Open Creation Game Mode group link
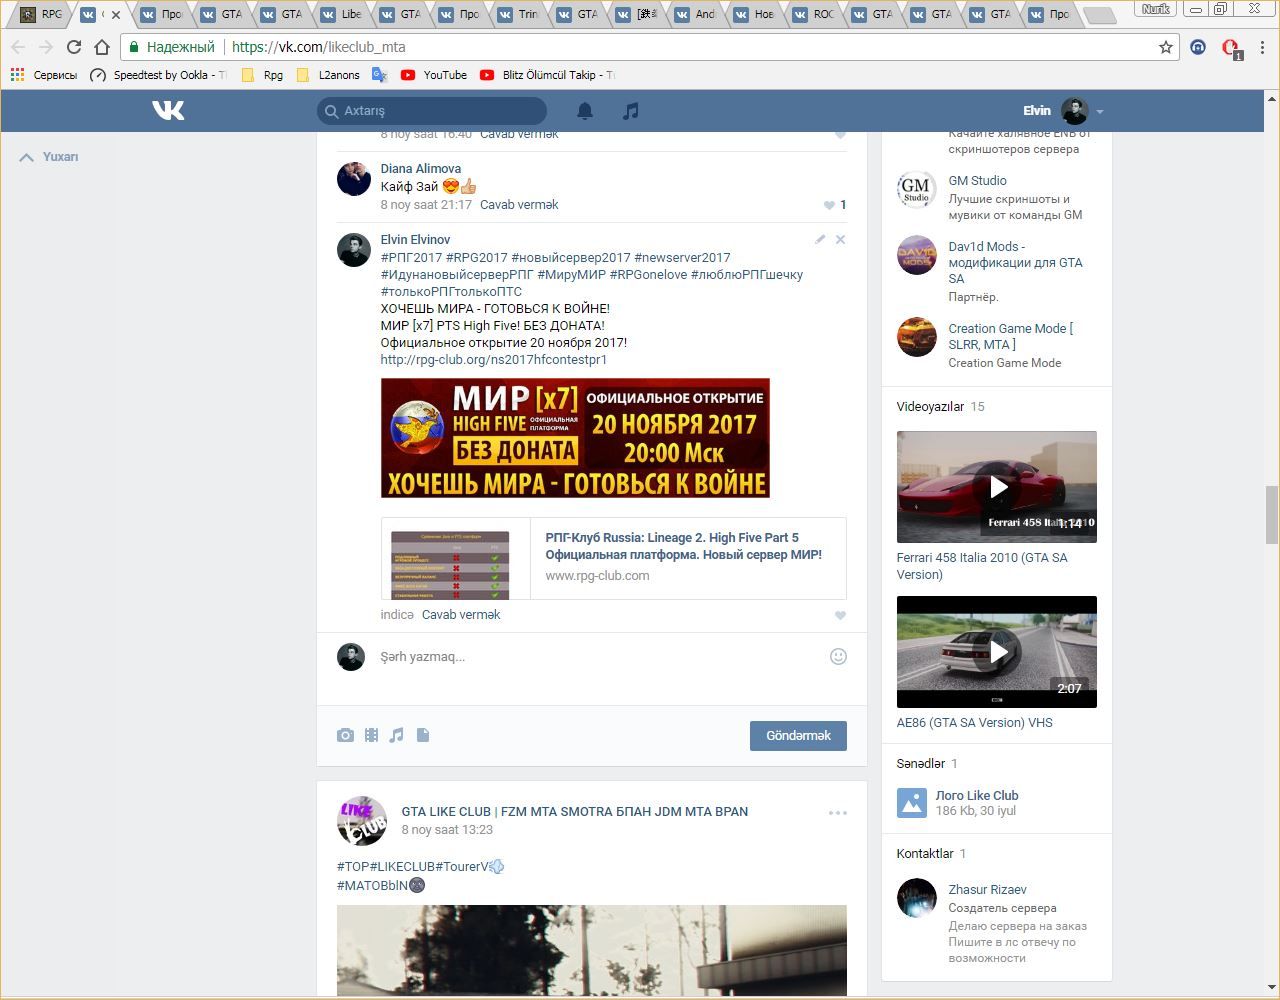This screenshot has width=1280, height=1000. pos(1010,336)
